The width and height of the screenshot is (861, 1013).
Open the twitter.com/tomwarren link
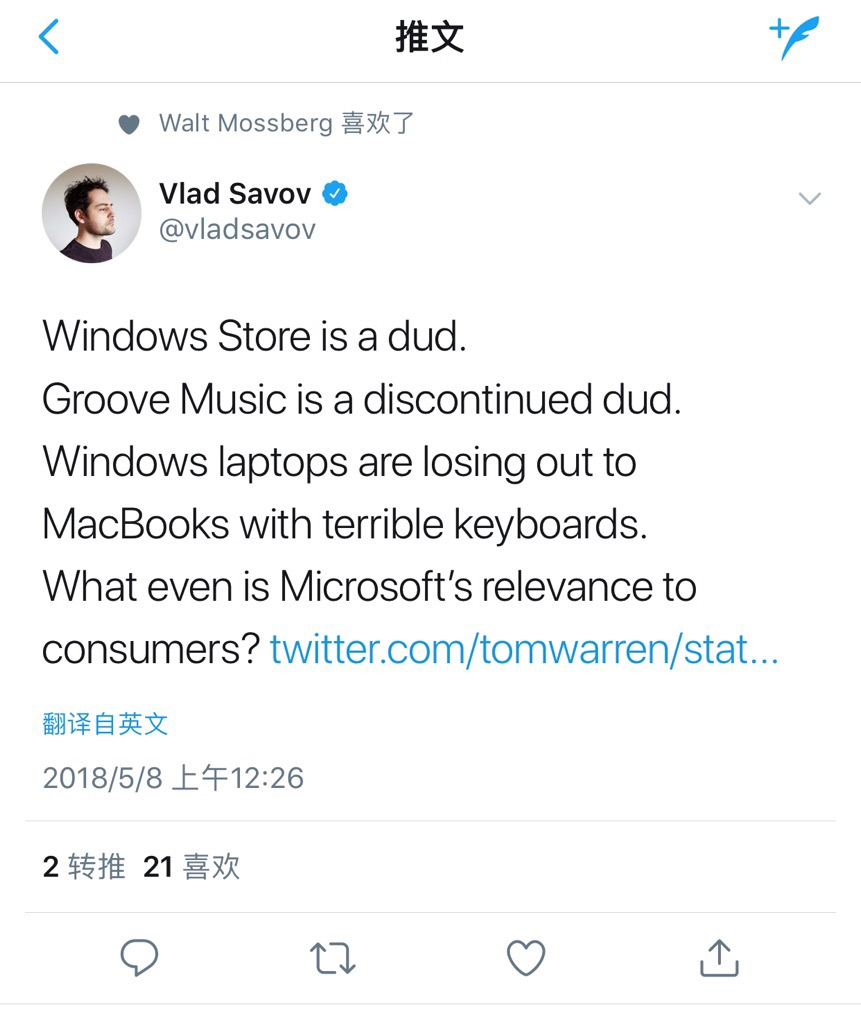pyautogui.click(x=524, y=649)
